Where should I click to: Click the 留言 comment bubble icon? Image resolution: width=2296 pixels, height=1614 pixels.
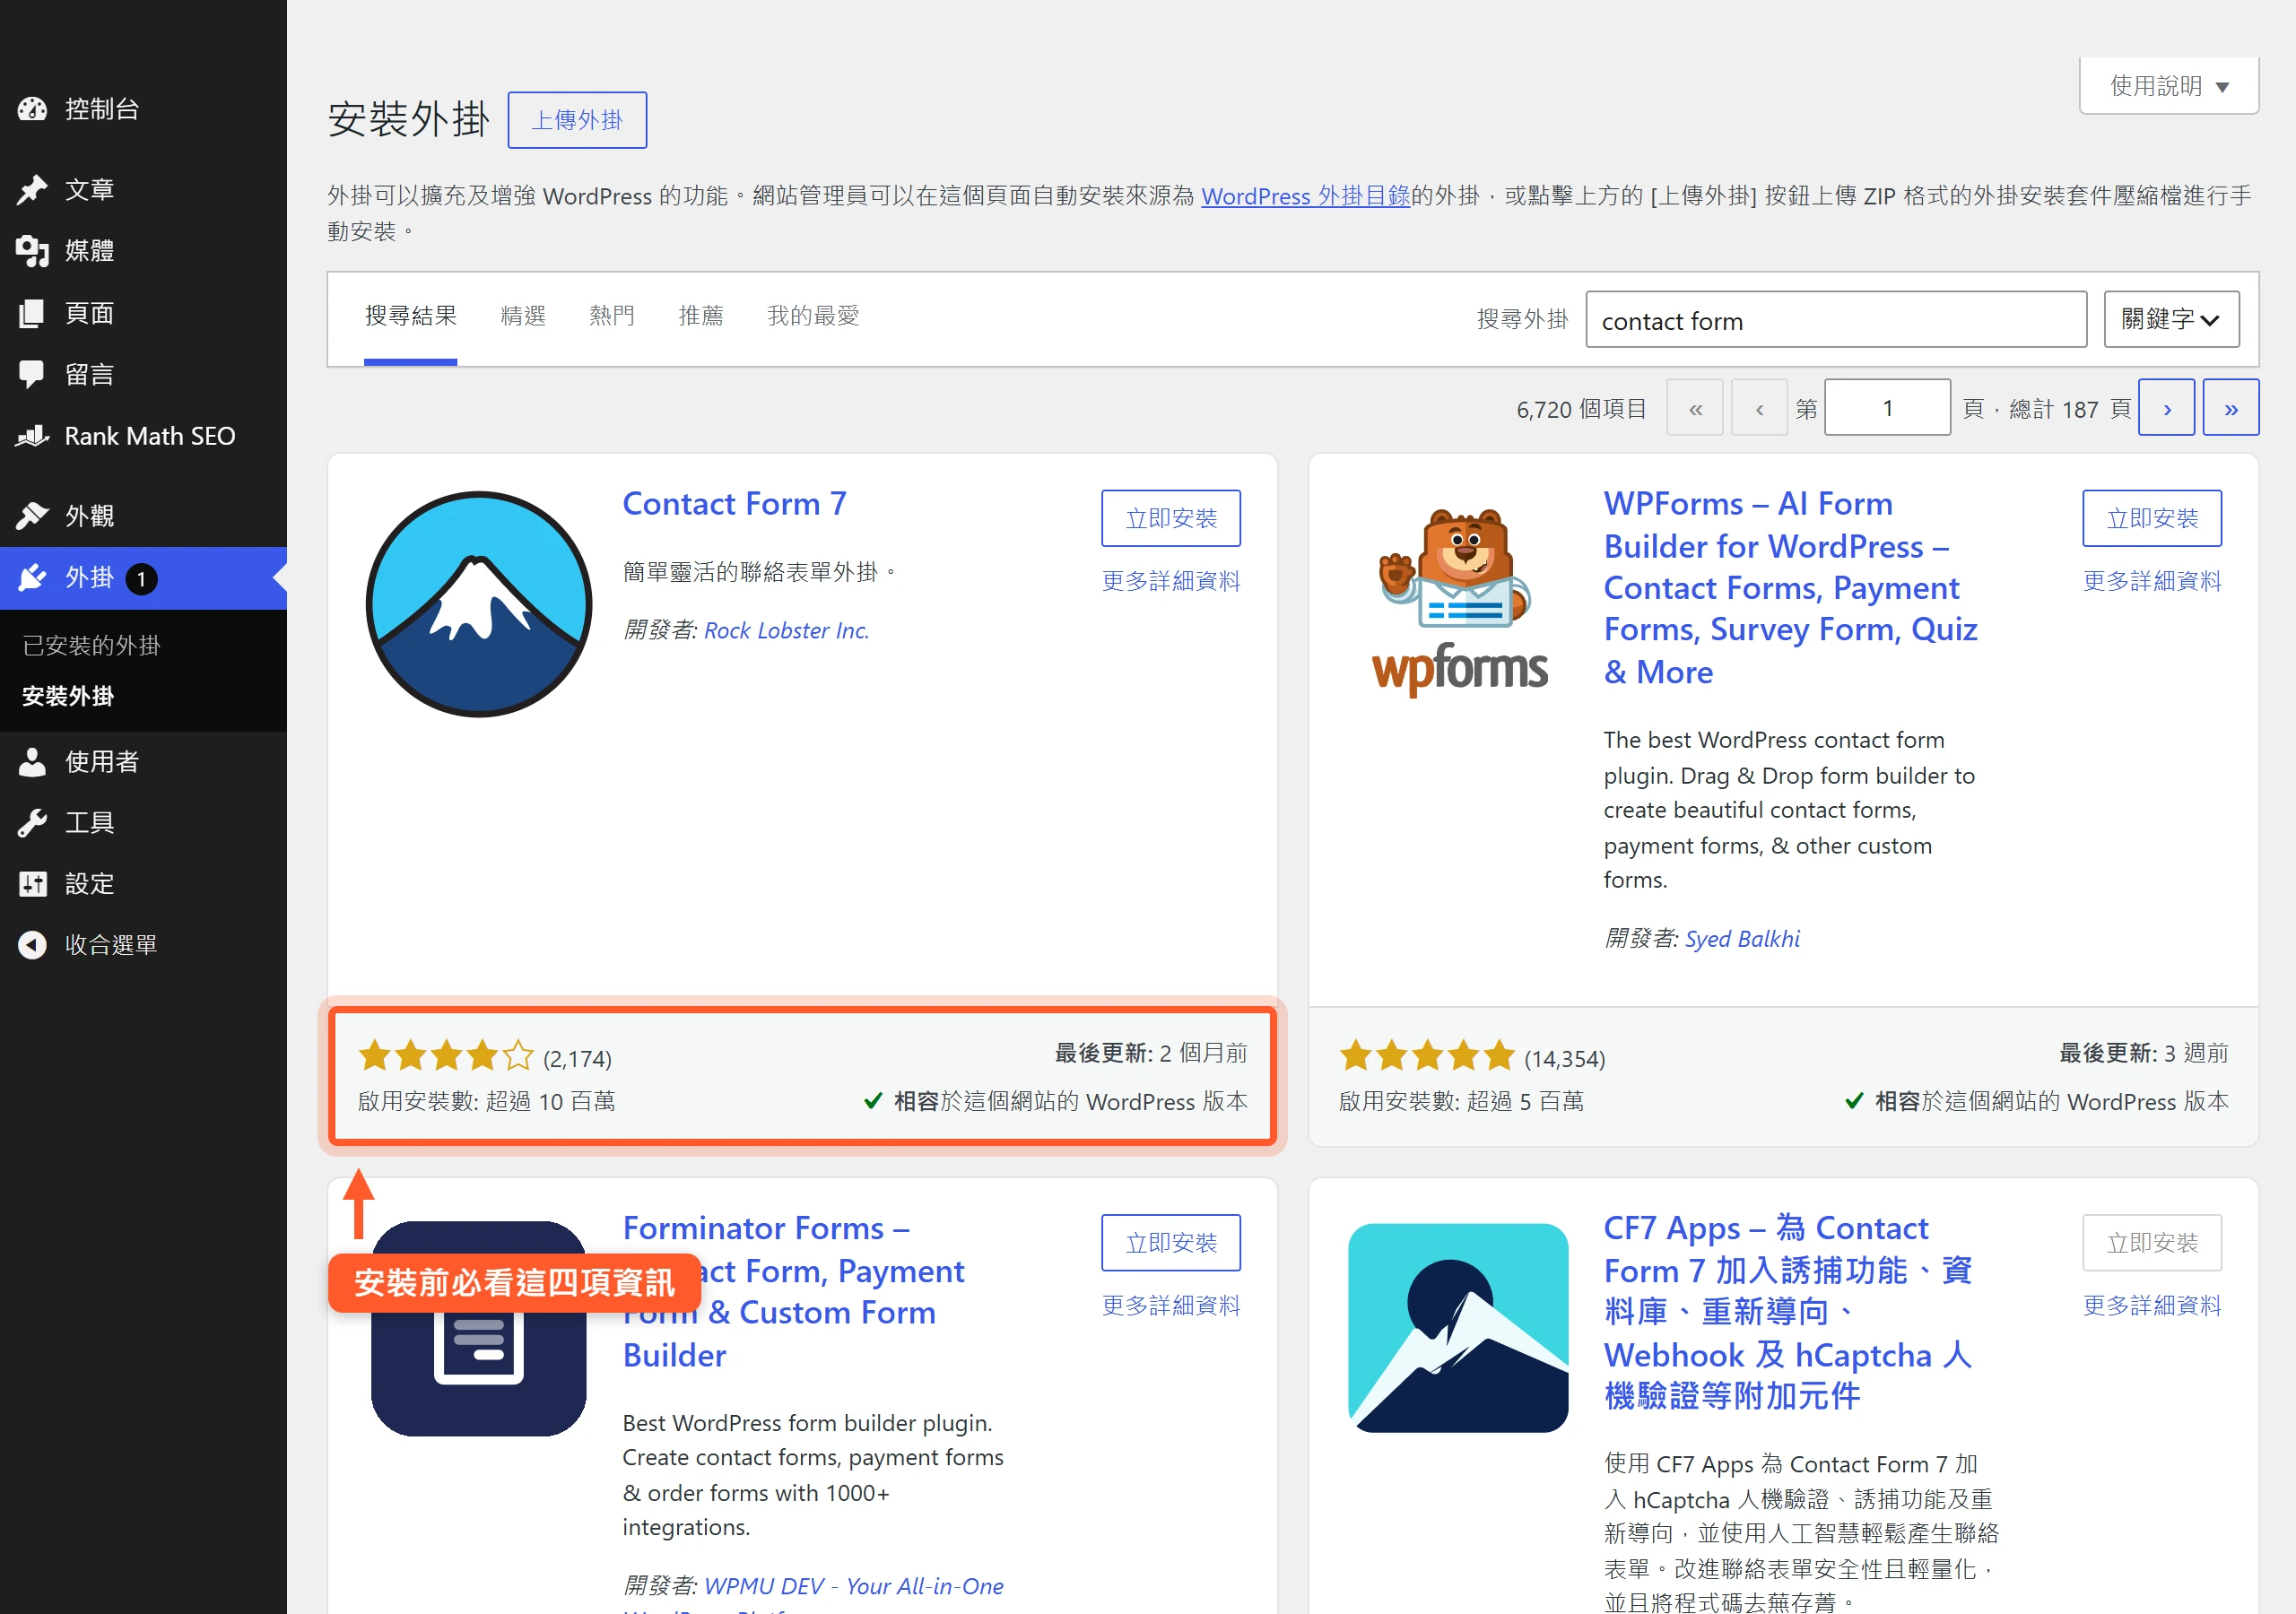(32, 374)
